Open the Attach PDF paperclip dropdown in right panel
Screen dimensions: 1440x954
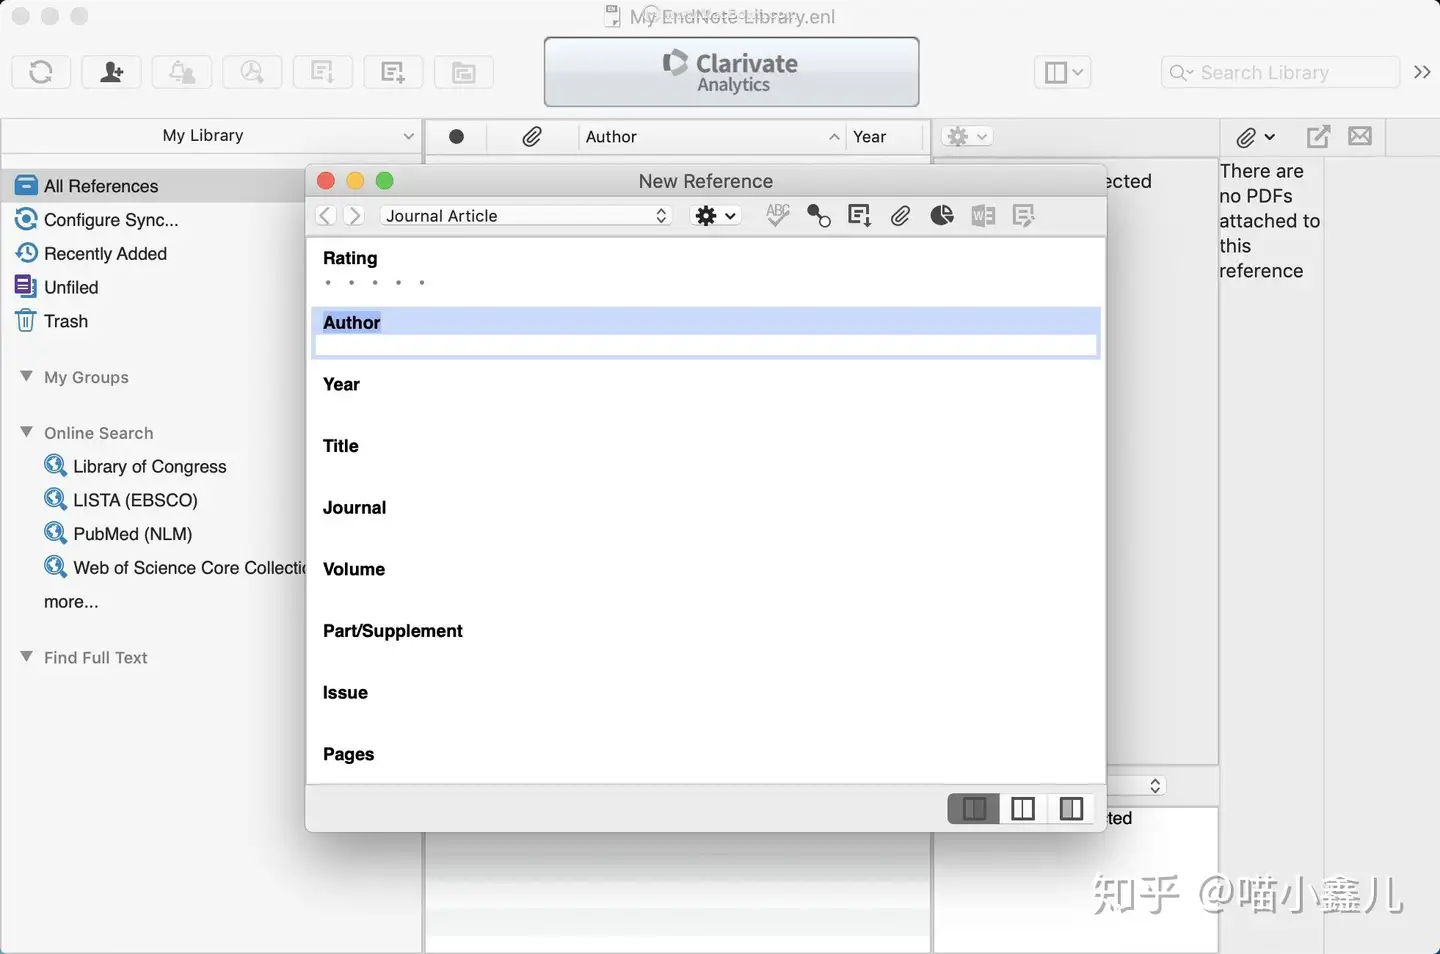click(x=1255, y=137)
